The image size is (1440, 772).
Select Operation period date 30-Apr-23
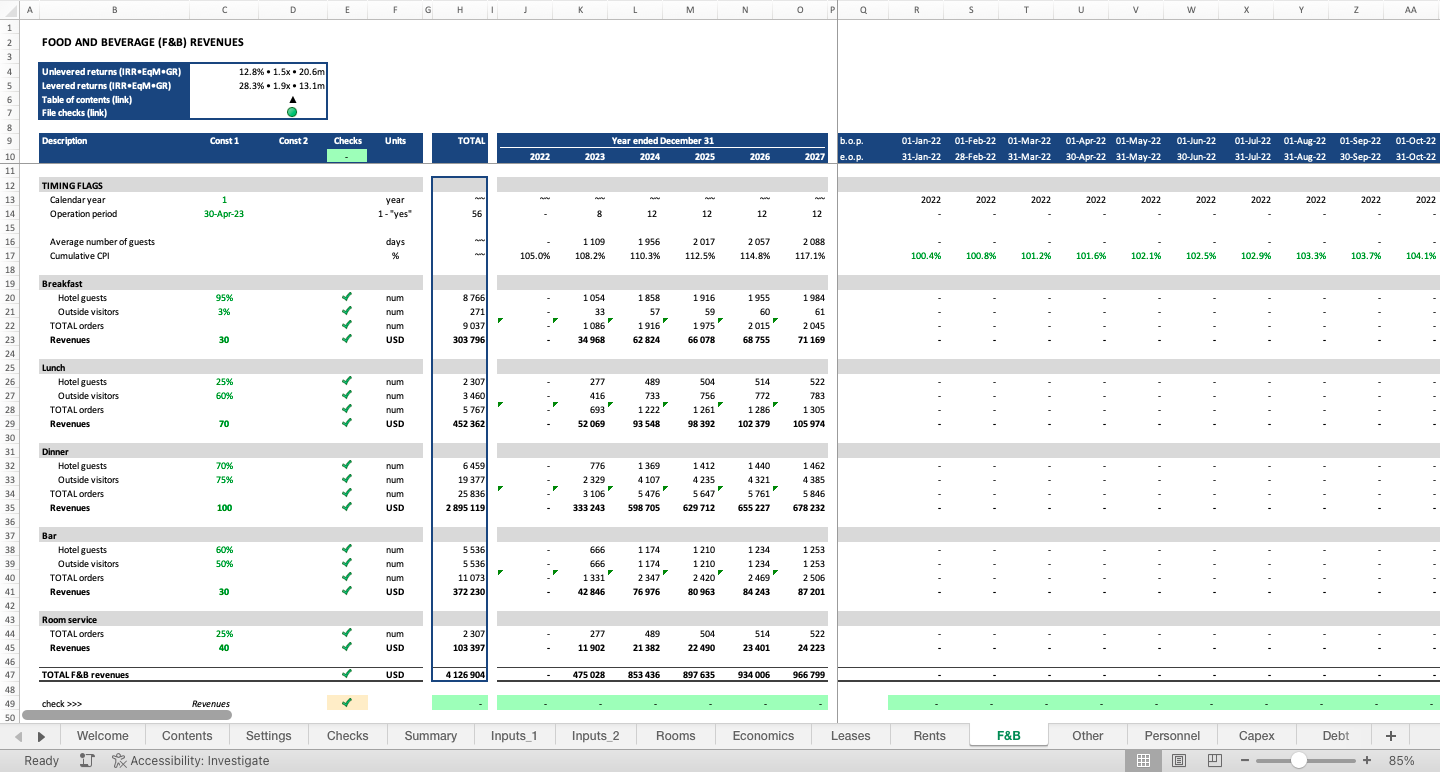[224, 214]
